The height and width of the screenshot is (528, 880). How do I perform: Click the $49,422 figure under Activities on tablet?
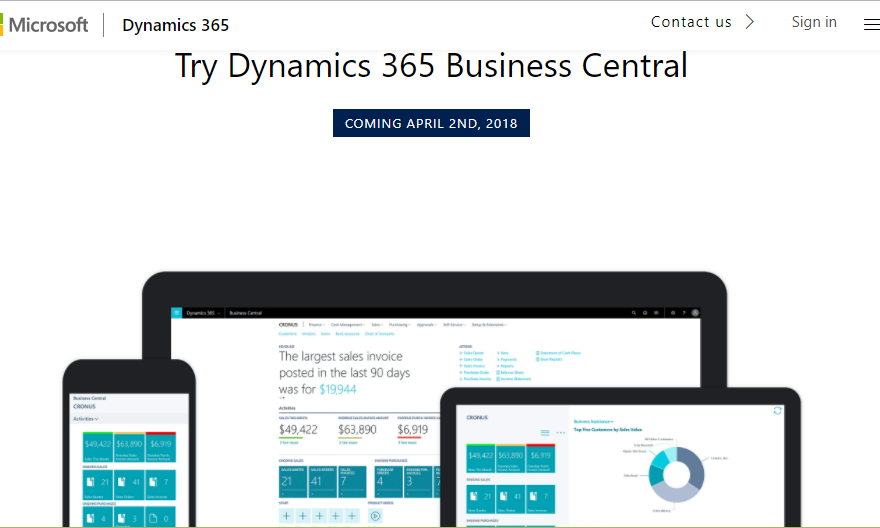click(x=298, y=430)
